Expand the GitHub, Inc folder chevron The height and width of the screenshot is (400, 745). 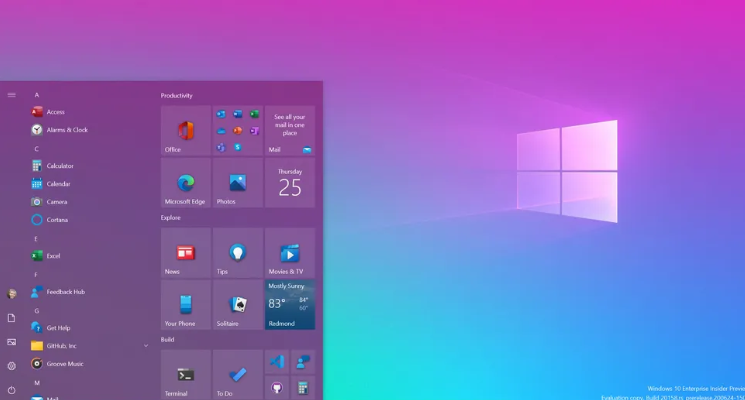pyautogui.click(x=146, y=346)
